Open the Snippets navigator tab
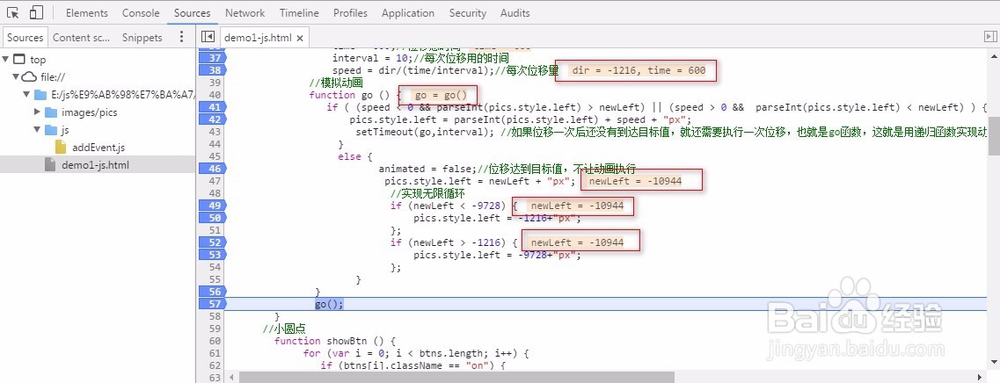Viewport: 1000px width, 383px height. point(142,38)
